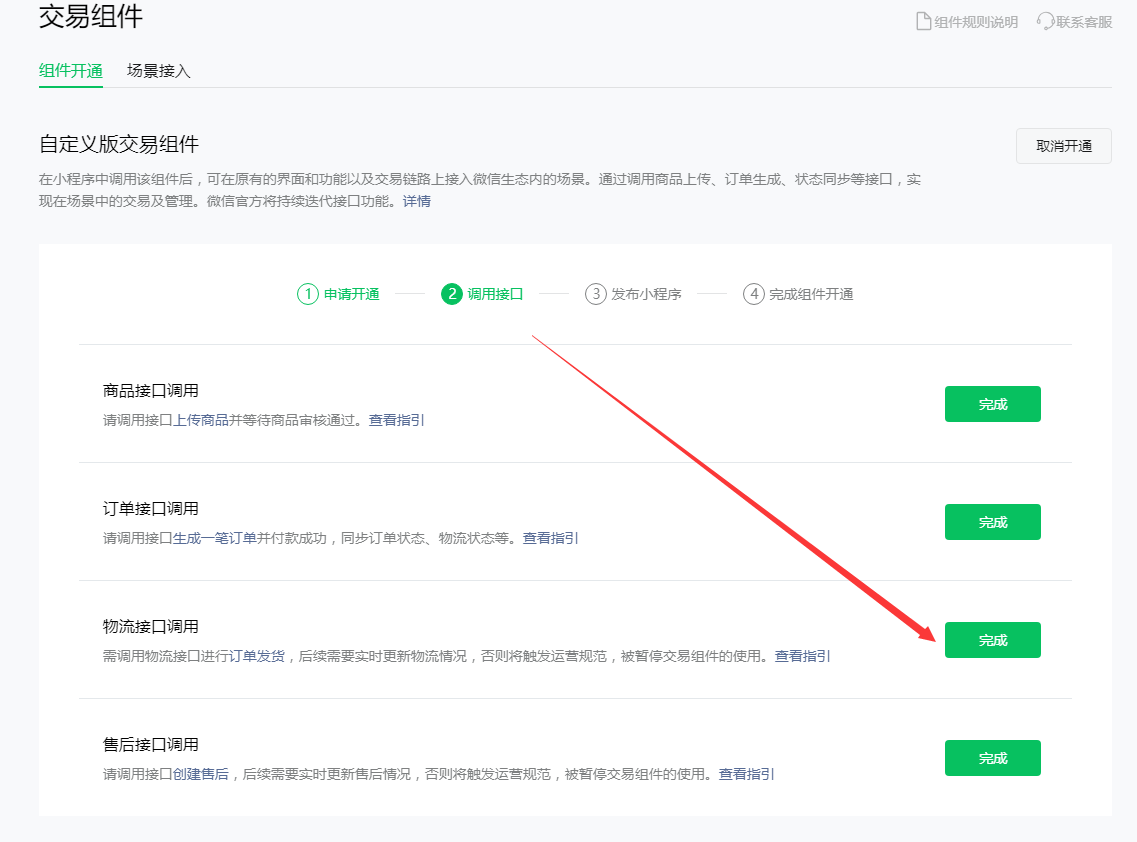The width and height of the screenshot is (1137, 842).
Task: Click 完成 for 订单接口调用
Action: 992,522
